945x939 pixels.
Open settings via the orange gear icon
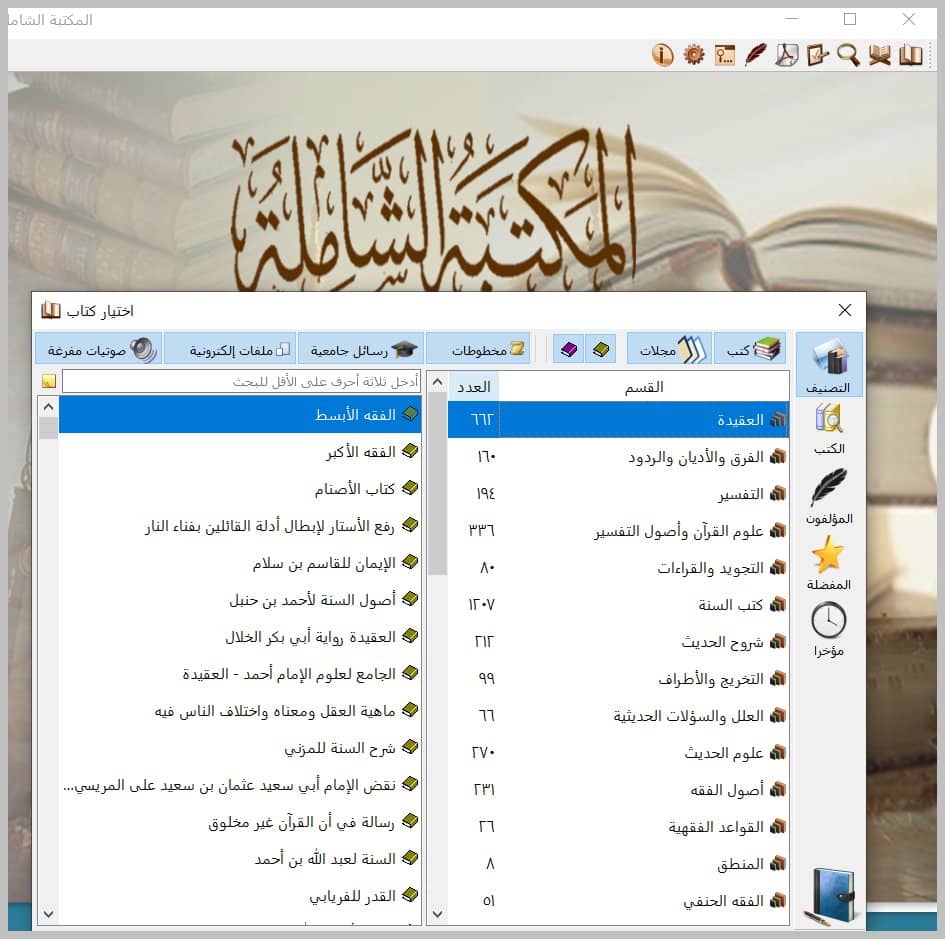(694, 55)
